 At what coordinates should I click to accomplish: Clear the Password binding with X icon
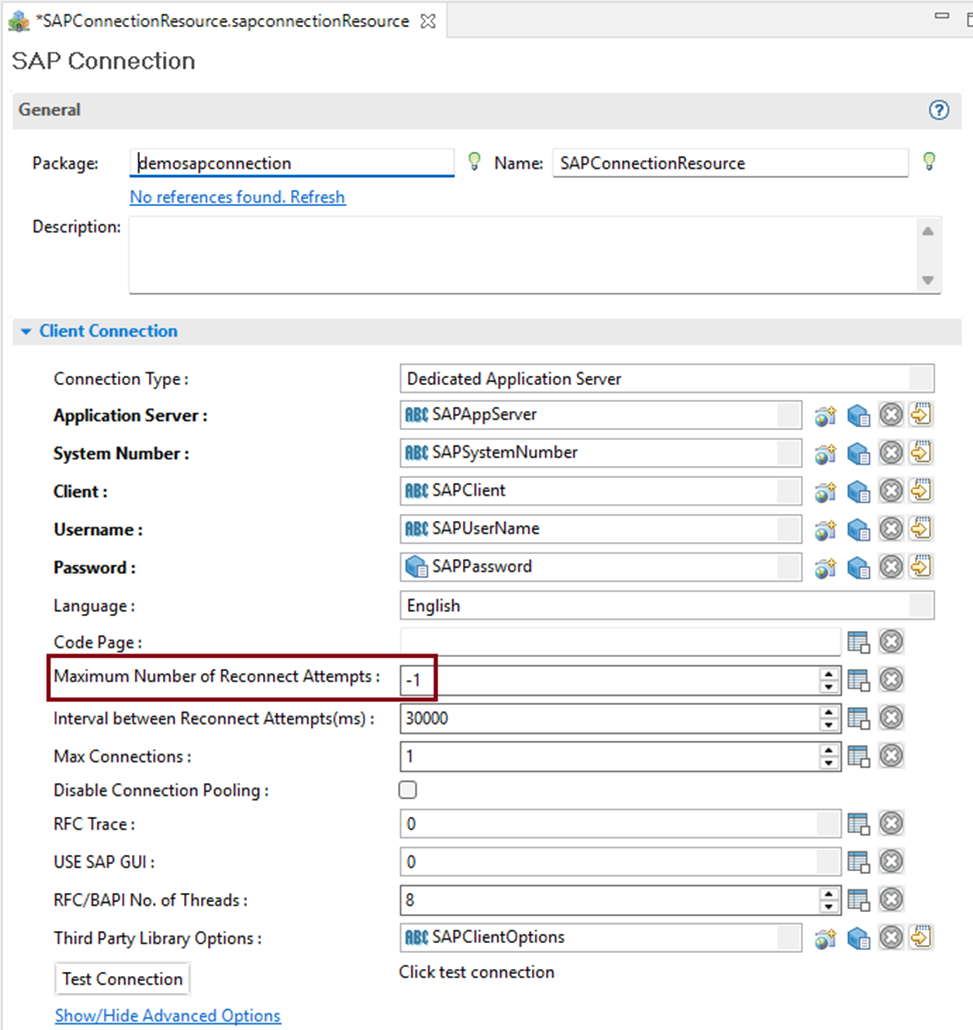pyautogui.click(x=892, y=567)
